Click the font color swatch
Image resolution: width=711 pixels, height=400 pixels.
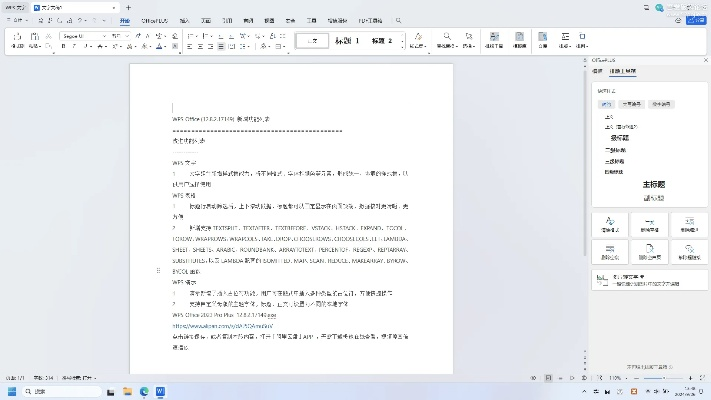(x=160, y=46)
